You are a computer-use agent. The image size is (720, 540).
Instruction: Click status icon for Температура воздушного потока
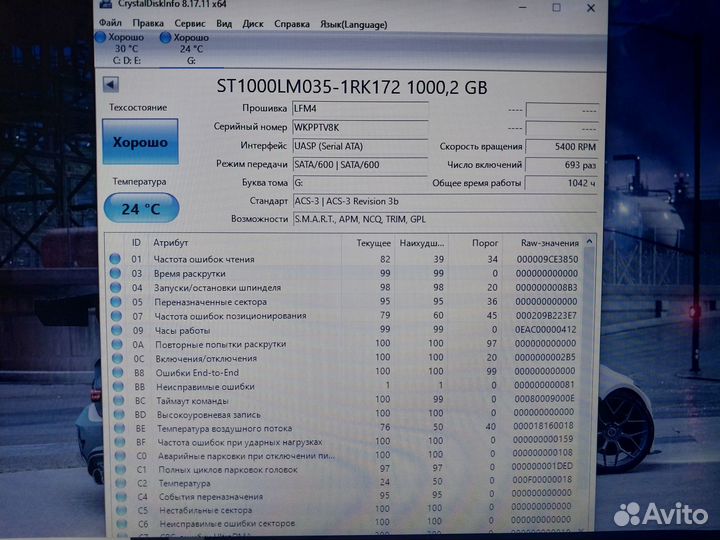point(119,428)
